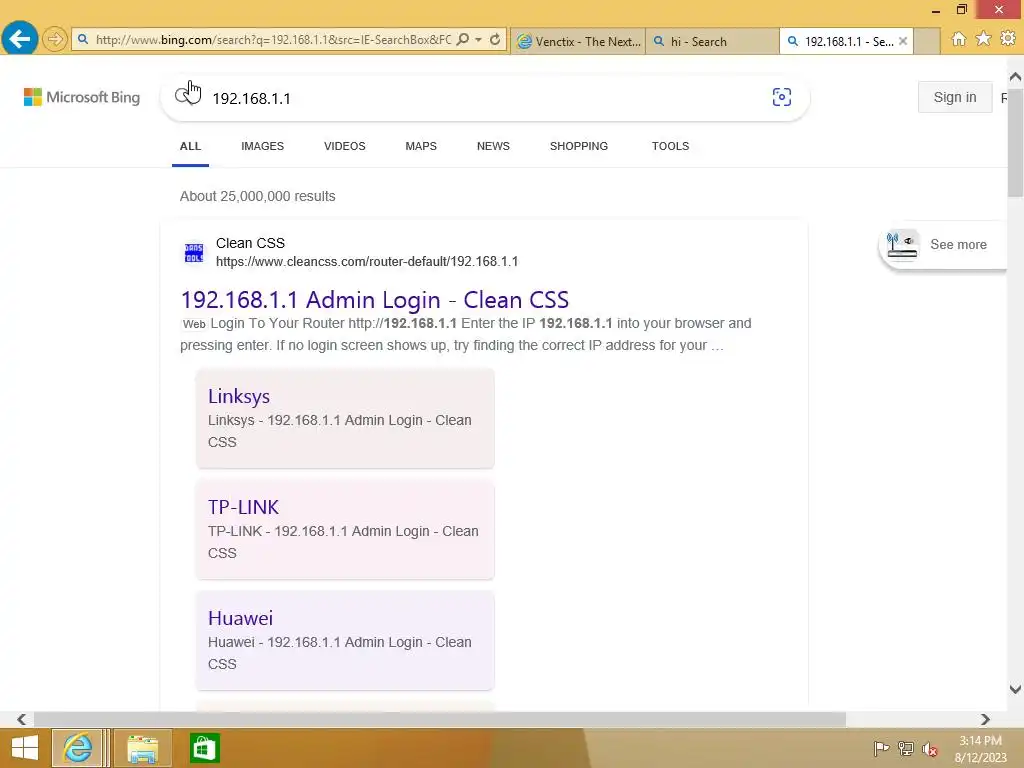This screenshot has width=1024, height=768.
Task: Switch to the Venctix browser tab
Action: pos(578,41)
